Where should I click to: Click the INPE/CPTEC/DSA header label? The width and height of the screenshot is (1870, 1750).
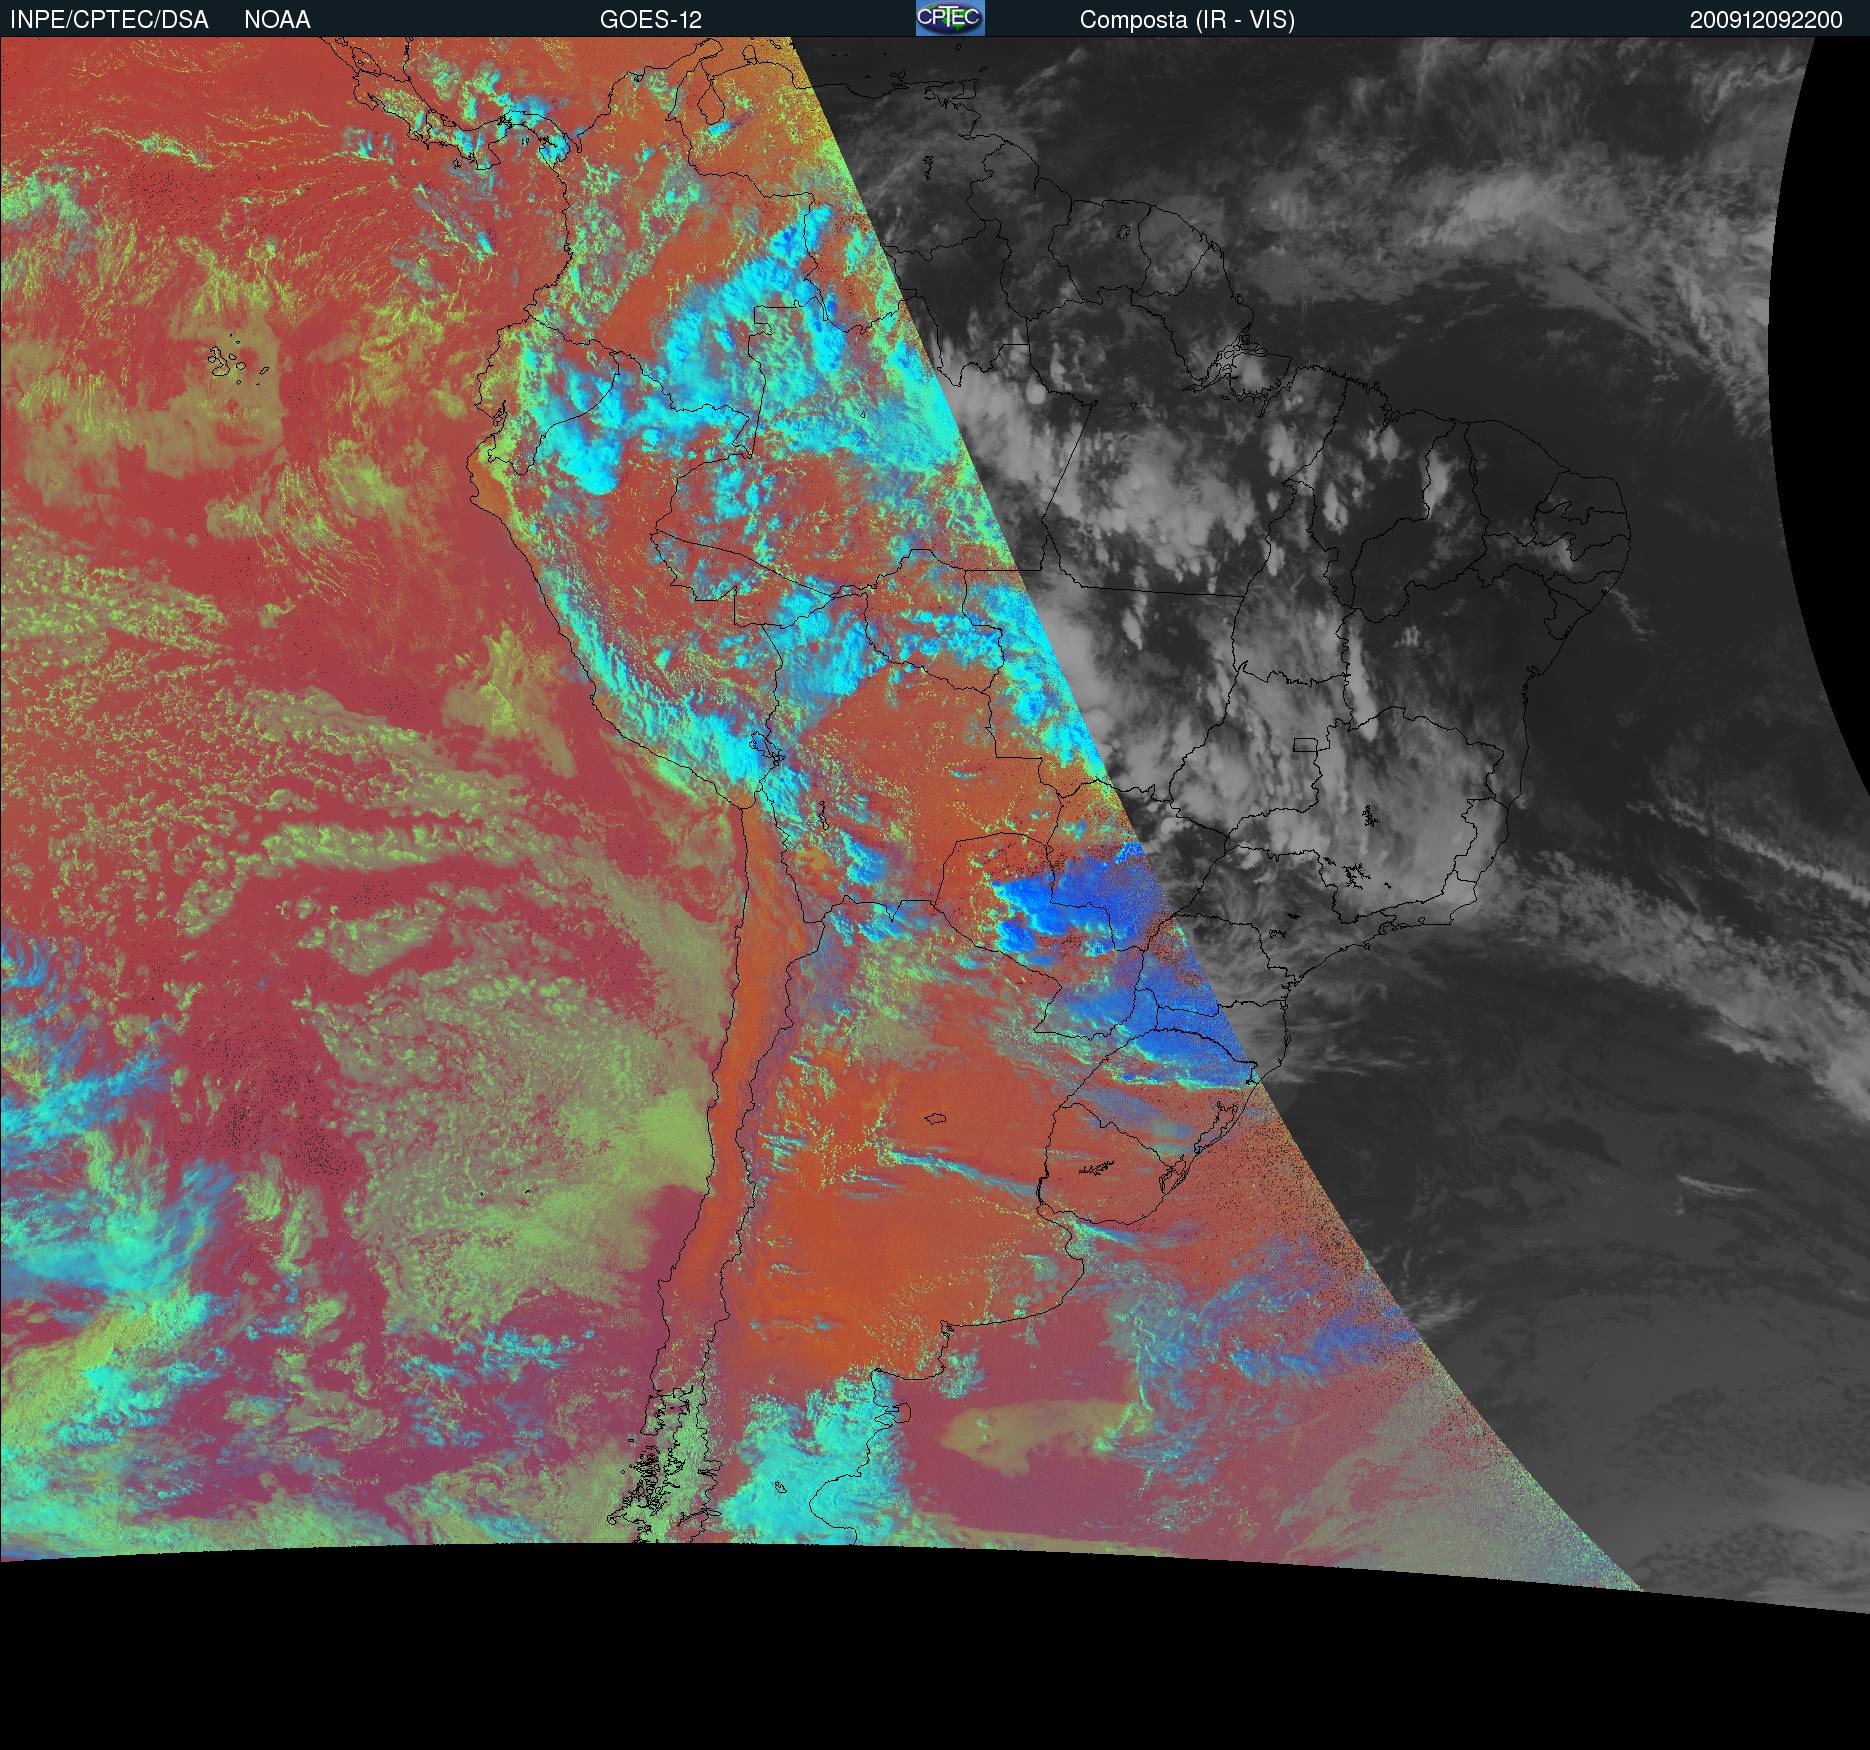109,20
